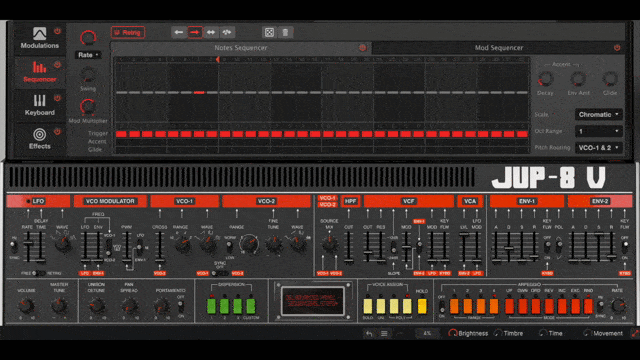Open the Scale Chromatic dropdown
The height and width of the screenshot is (360, 640).
click(x=599, y=115)
